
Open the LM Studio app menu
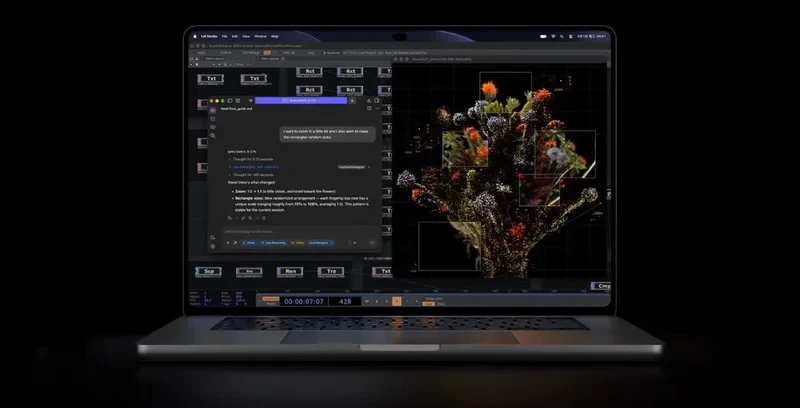click(x=209, y=36)
